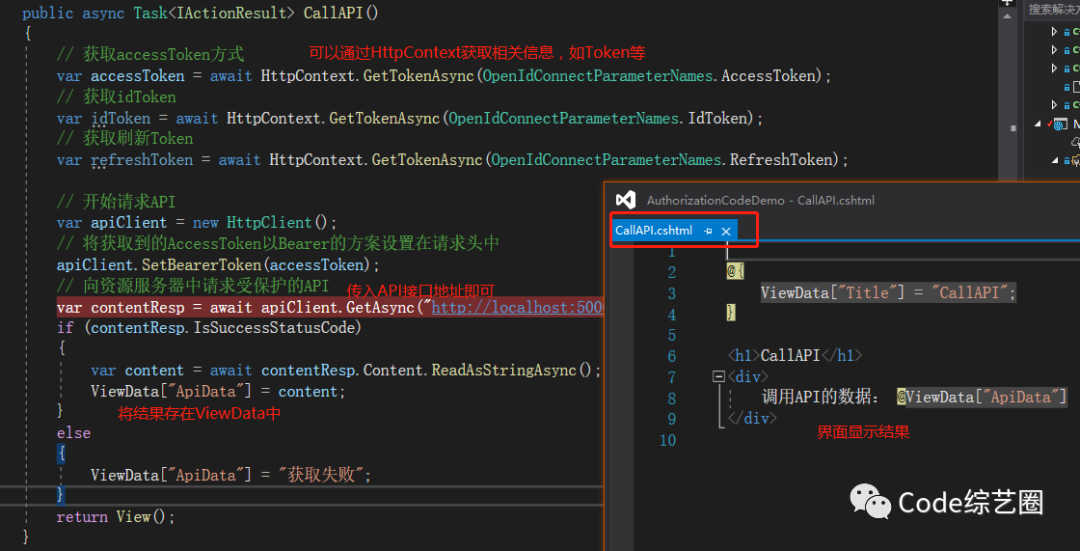Click the Visual Studio logo in popup title bar
Viewport: 1080px width, 551px height.
click(625, 200)
